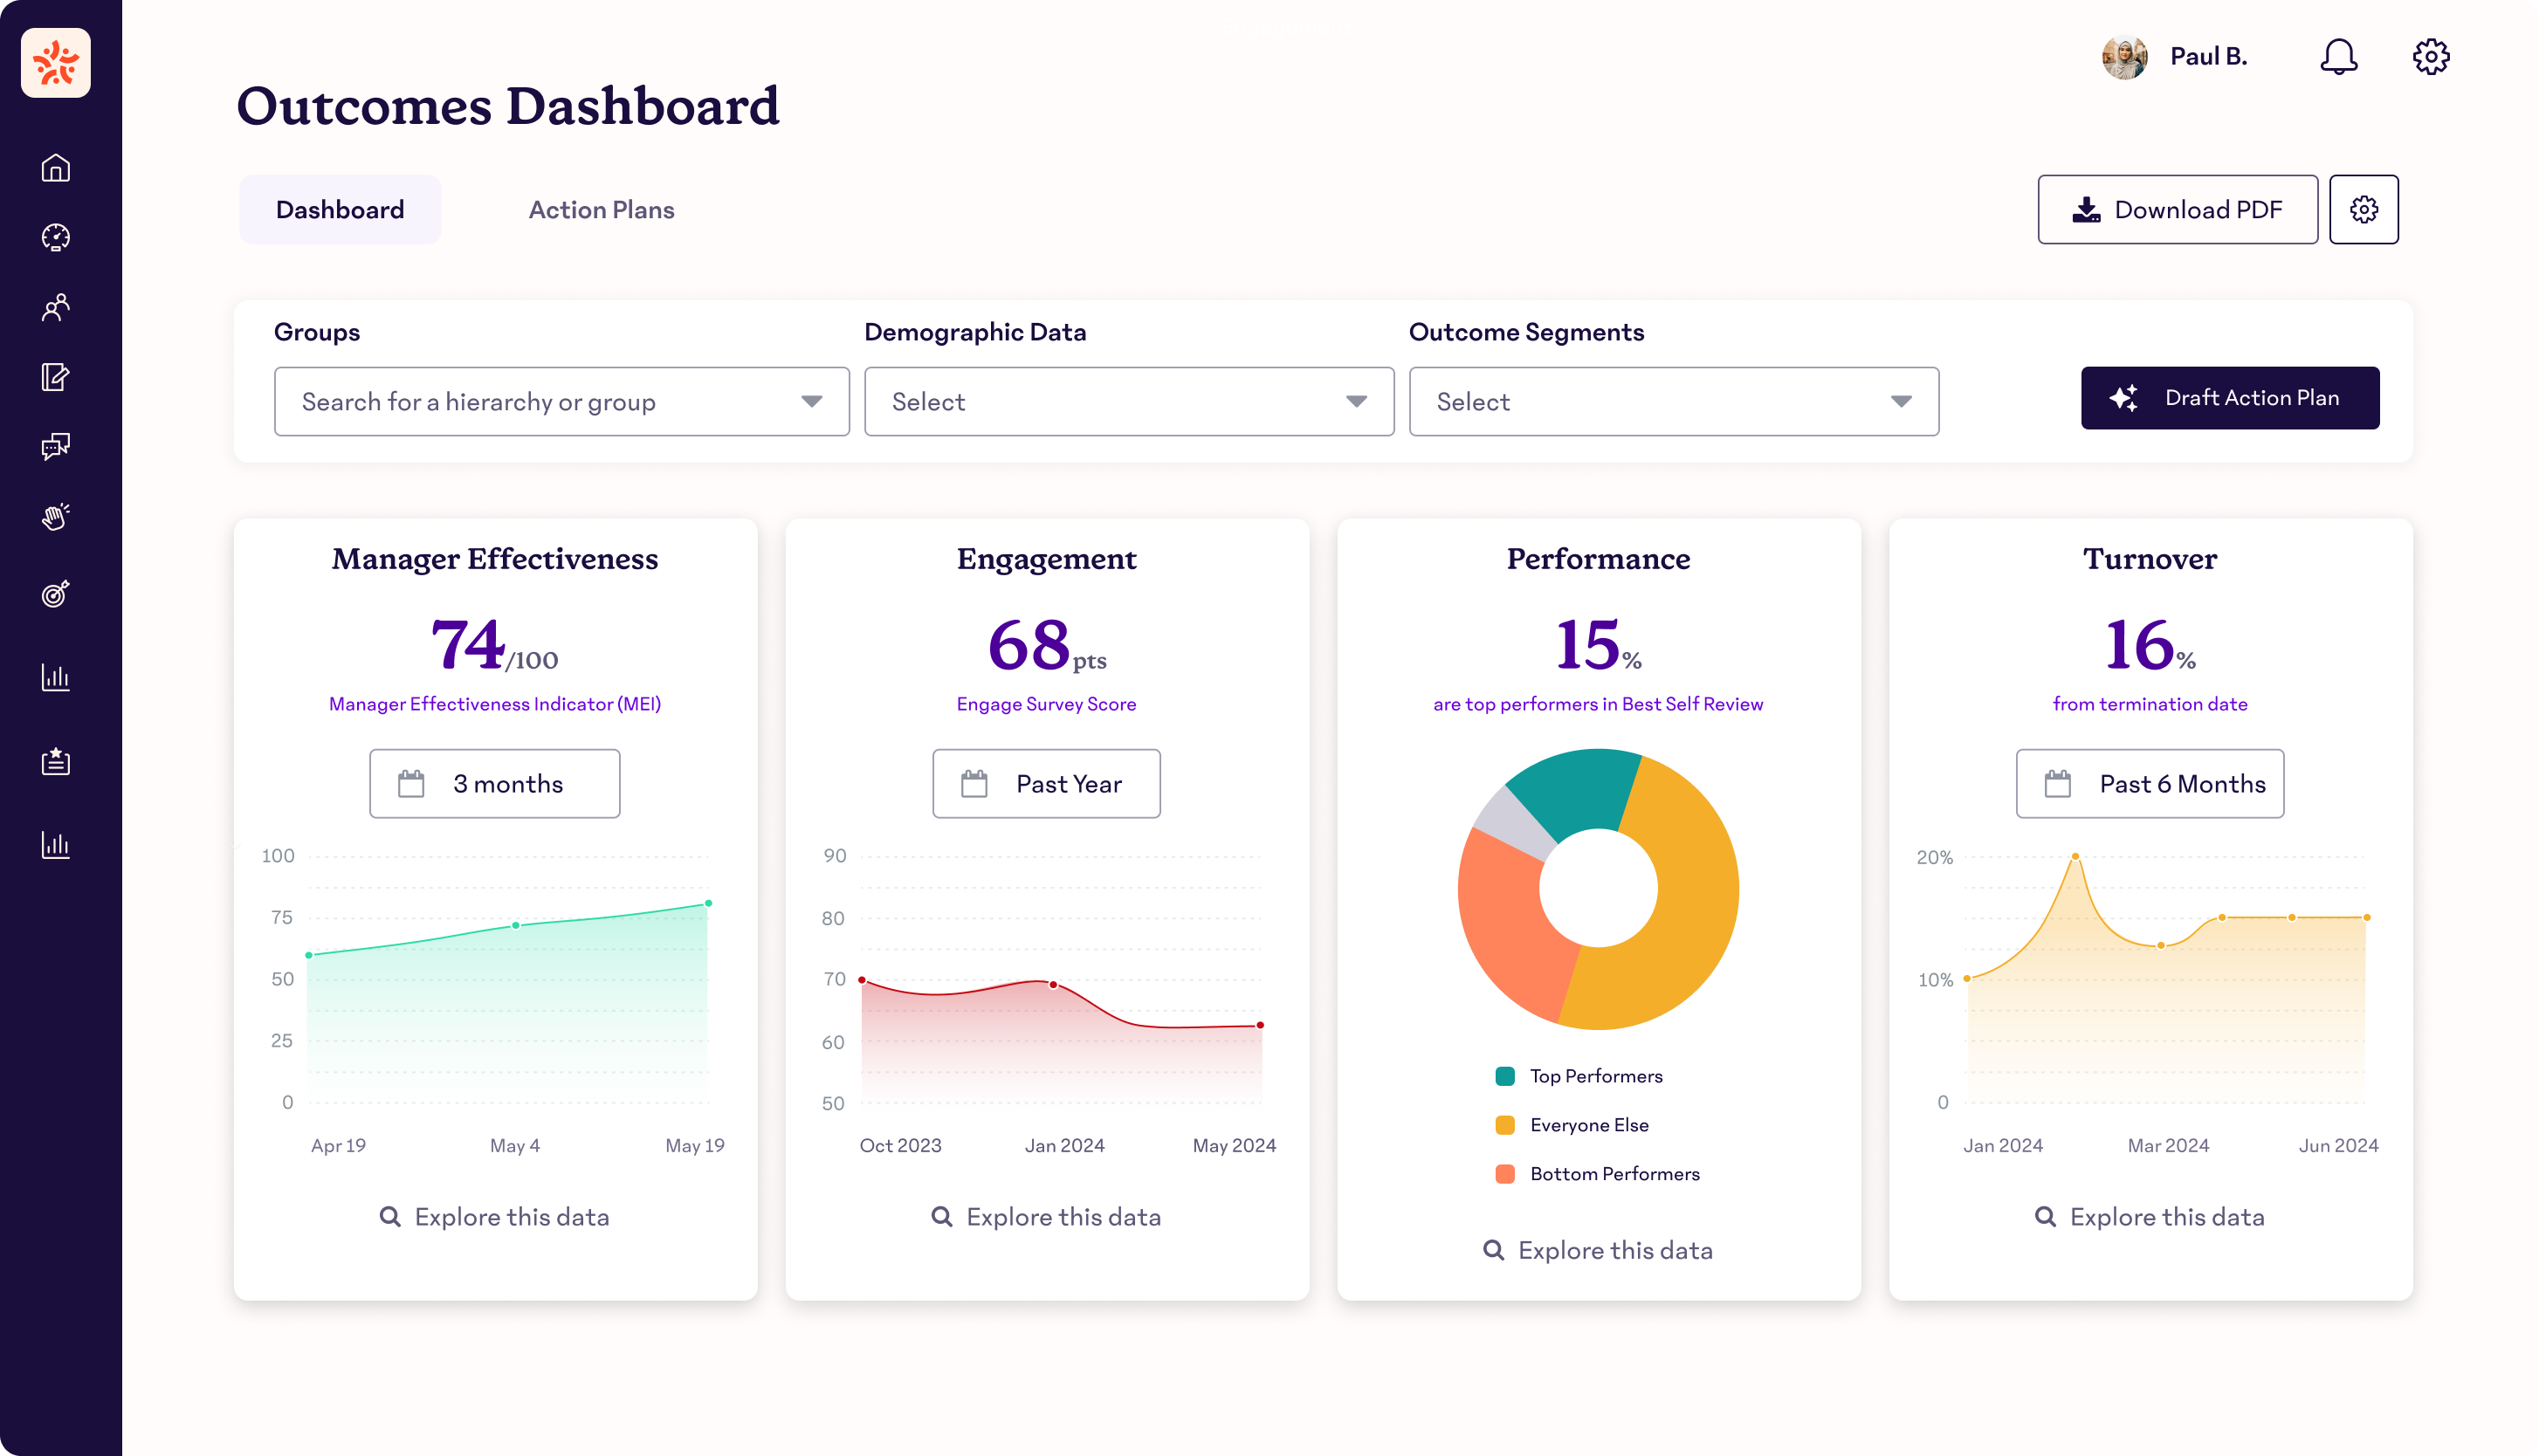2539x1456 pixels.
Task: Open the people/team sidebar icon
Action: point(56,307)
